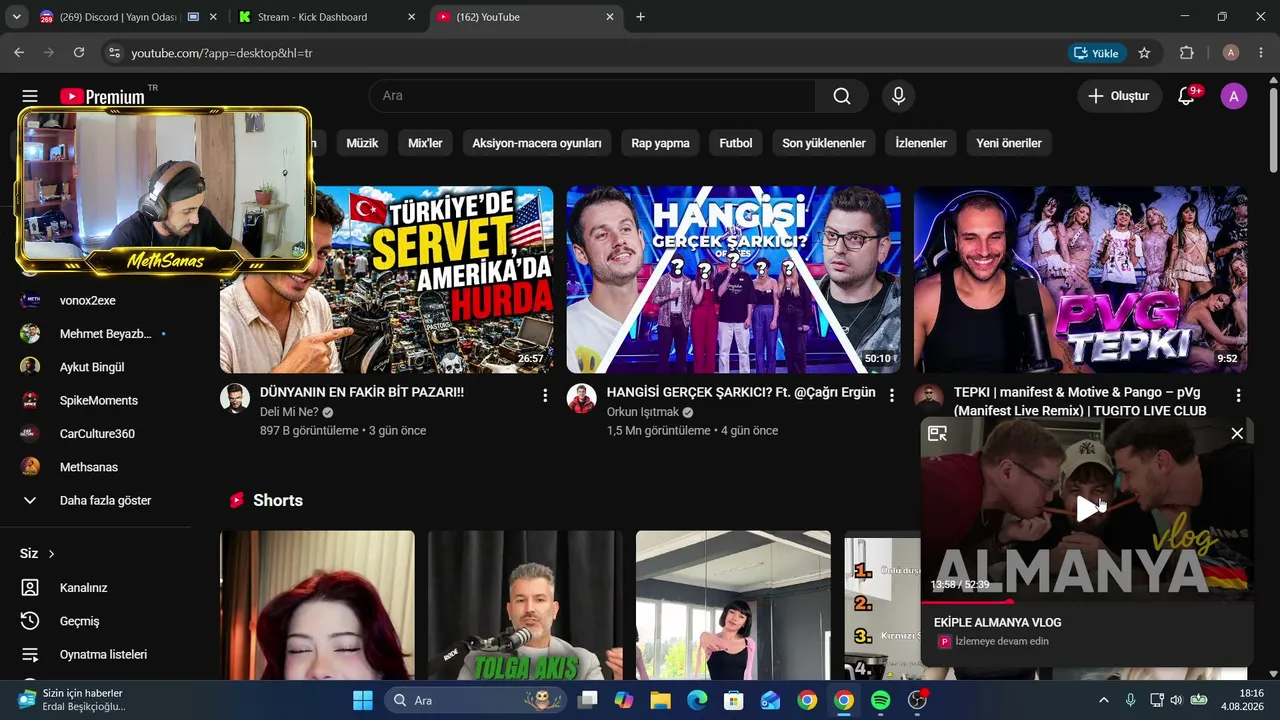The height and width of the screenshot is (720, 1280).
Task: Open HANGİSİ GERÇEK ŞARKICI video thumbnail
Action: (734, 280)
